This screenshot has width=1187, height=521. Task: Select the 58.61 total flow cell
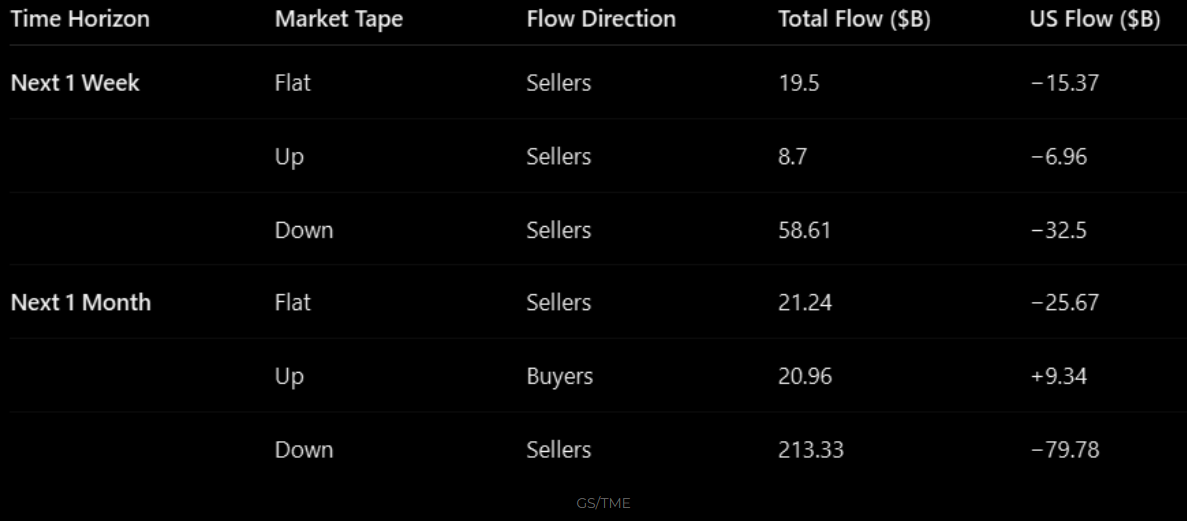805,230
